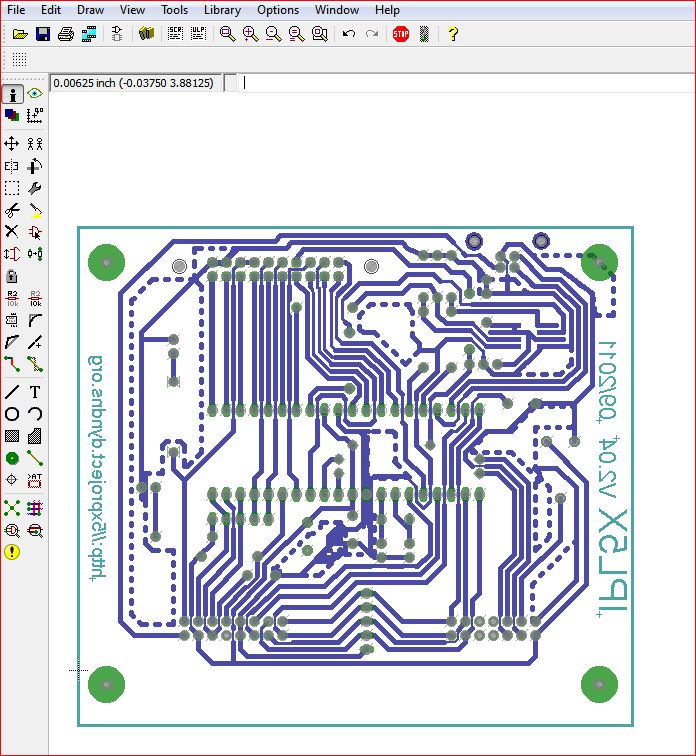Toggle the Show eye tool
The height and width of the screenshot is (756, 696).
click(x=35, y=93)
